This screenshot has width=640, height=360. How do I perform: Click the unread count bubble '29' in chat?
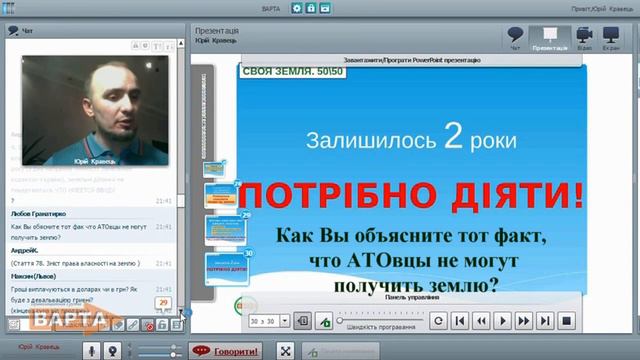[x=163, y=302]
